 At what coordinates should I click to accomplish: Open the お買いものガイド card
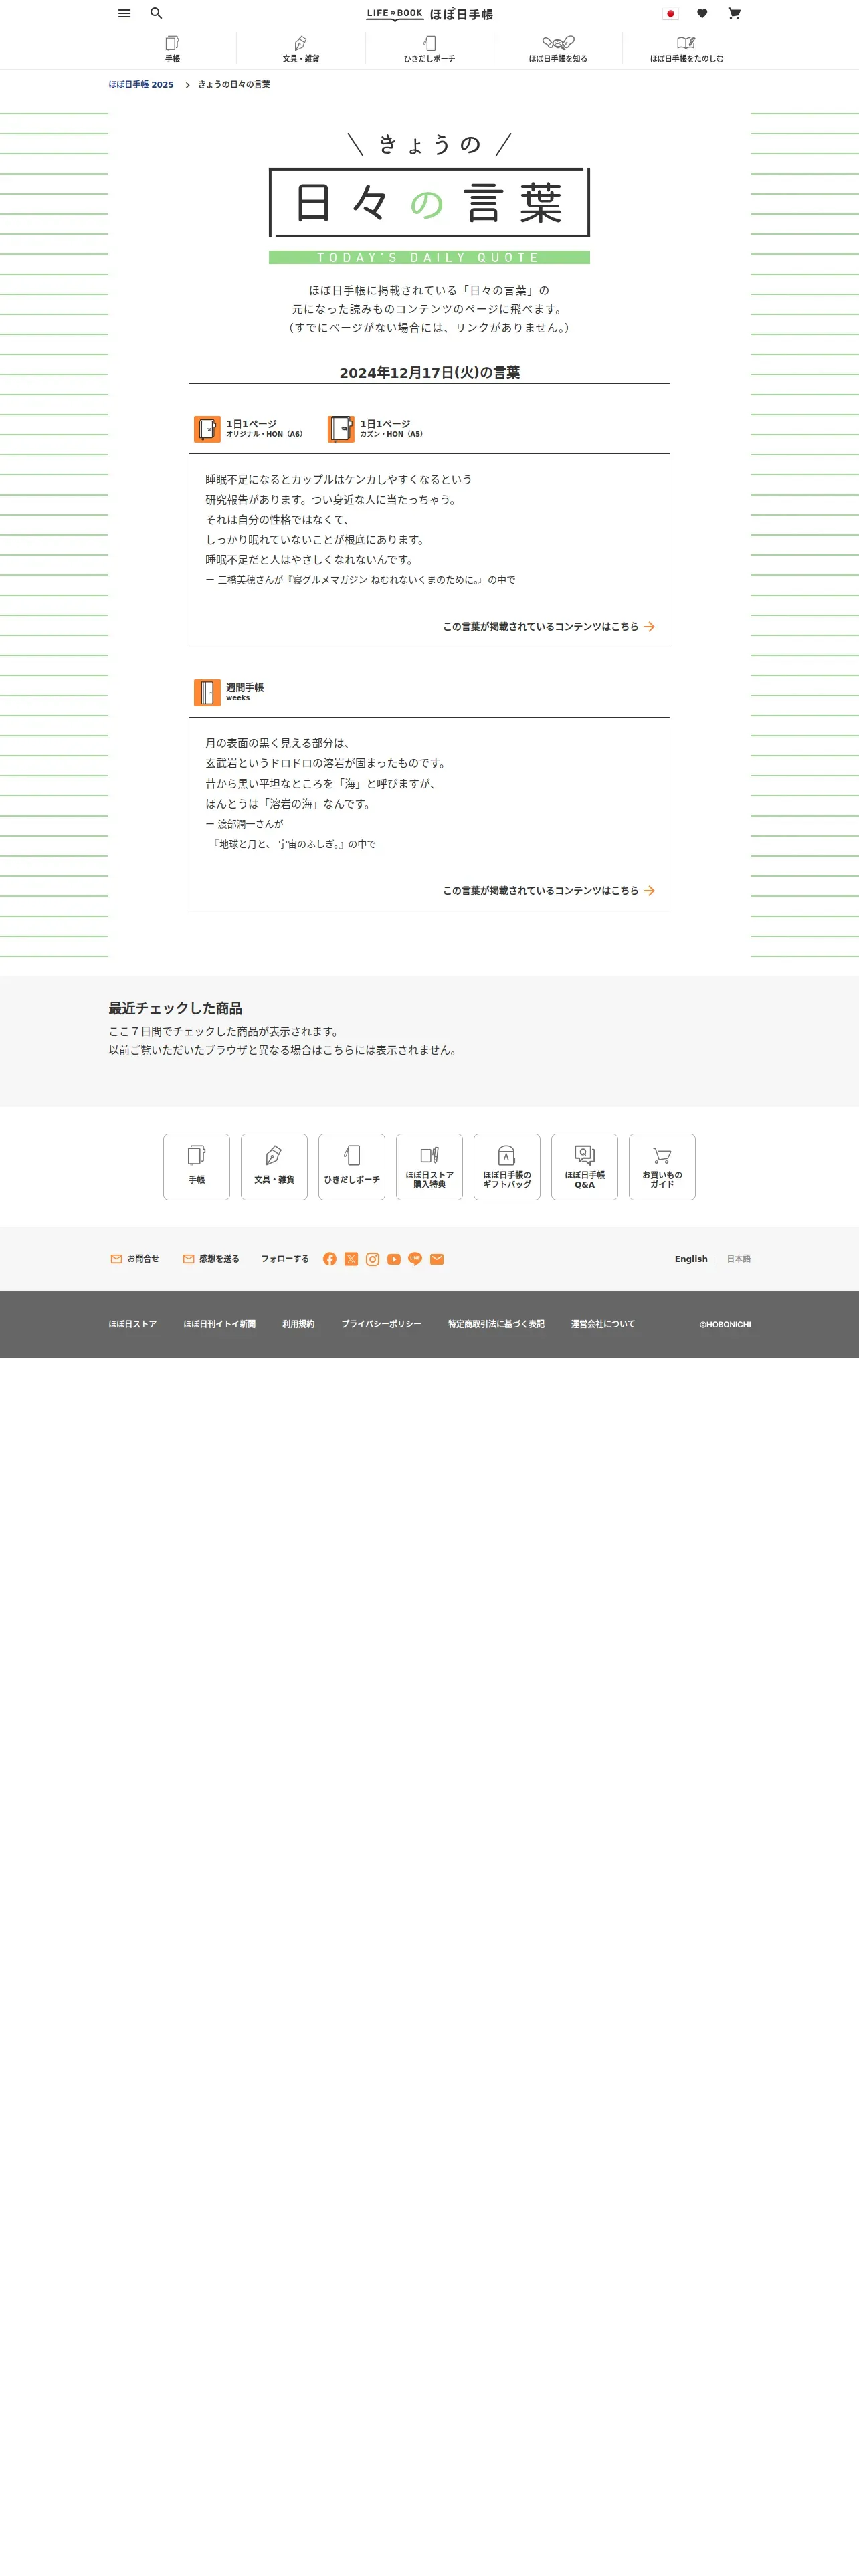[662, 1167]
